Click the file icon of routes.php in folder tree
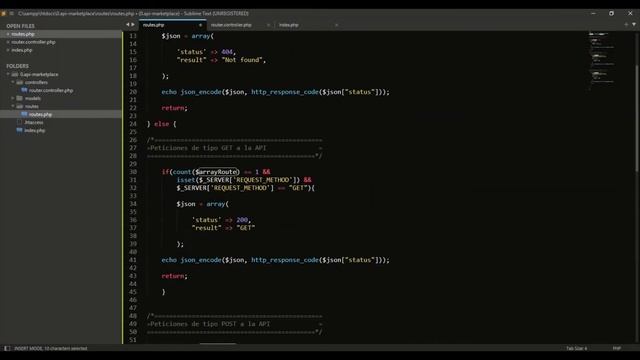Screen dimensions: 640x360 point(24,114)
